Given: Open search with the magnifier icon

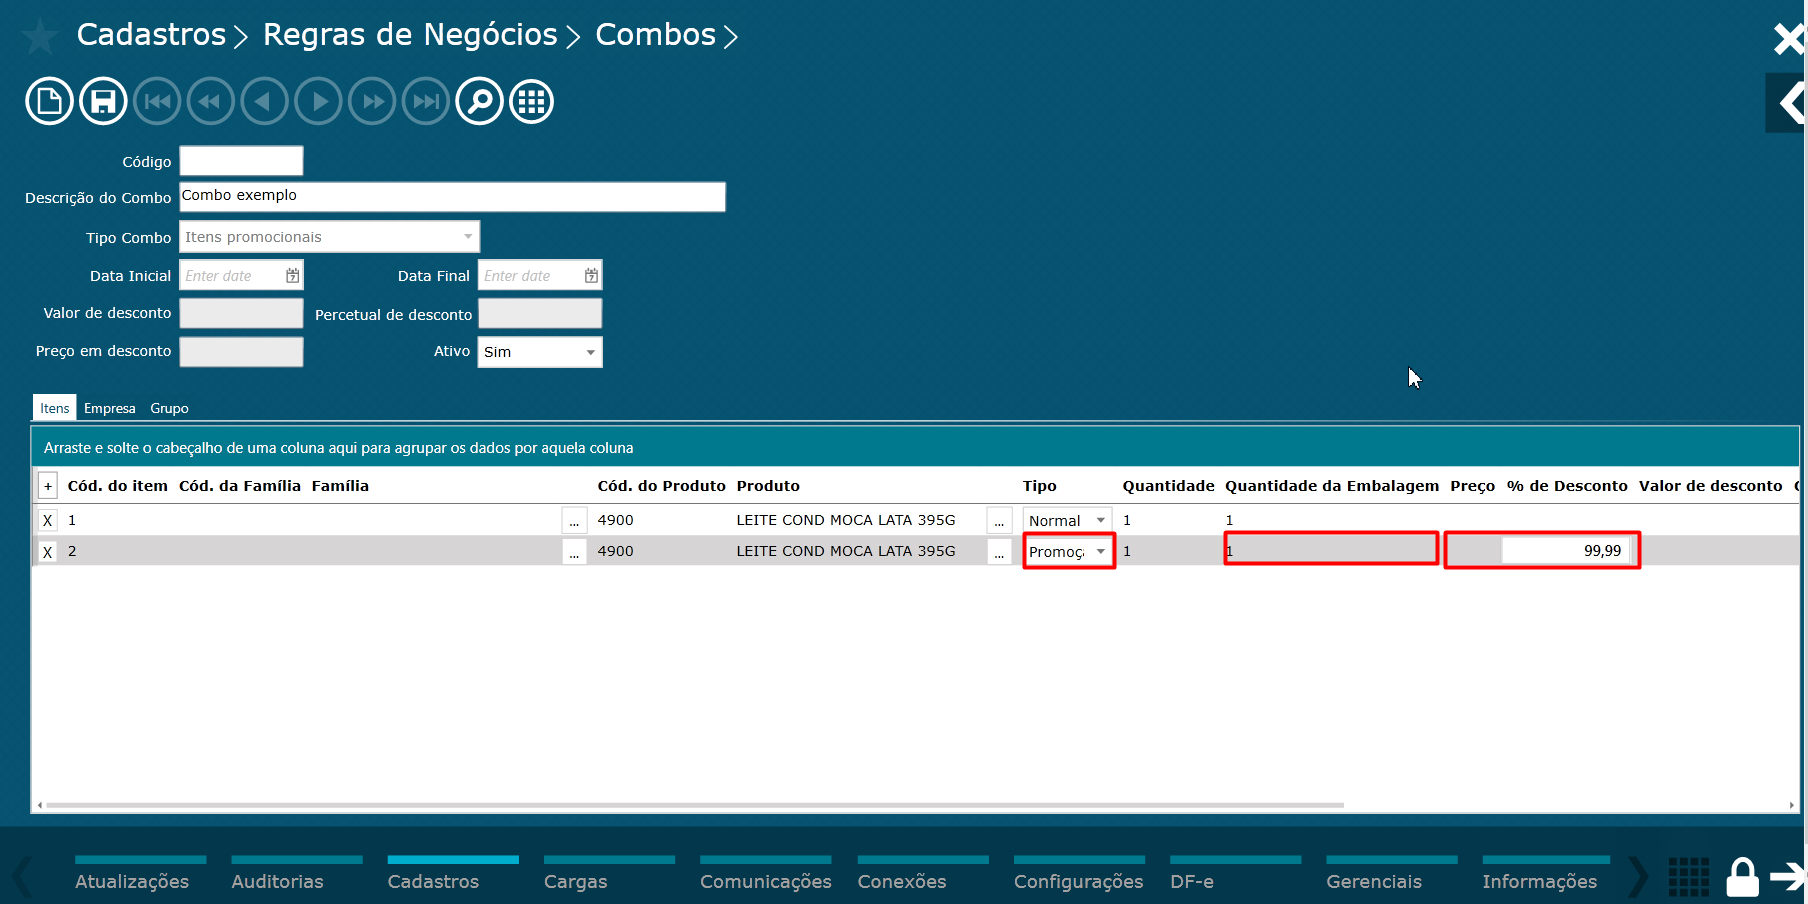Looking at the screenshot, I should click(479, 101).
